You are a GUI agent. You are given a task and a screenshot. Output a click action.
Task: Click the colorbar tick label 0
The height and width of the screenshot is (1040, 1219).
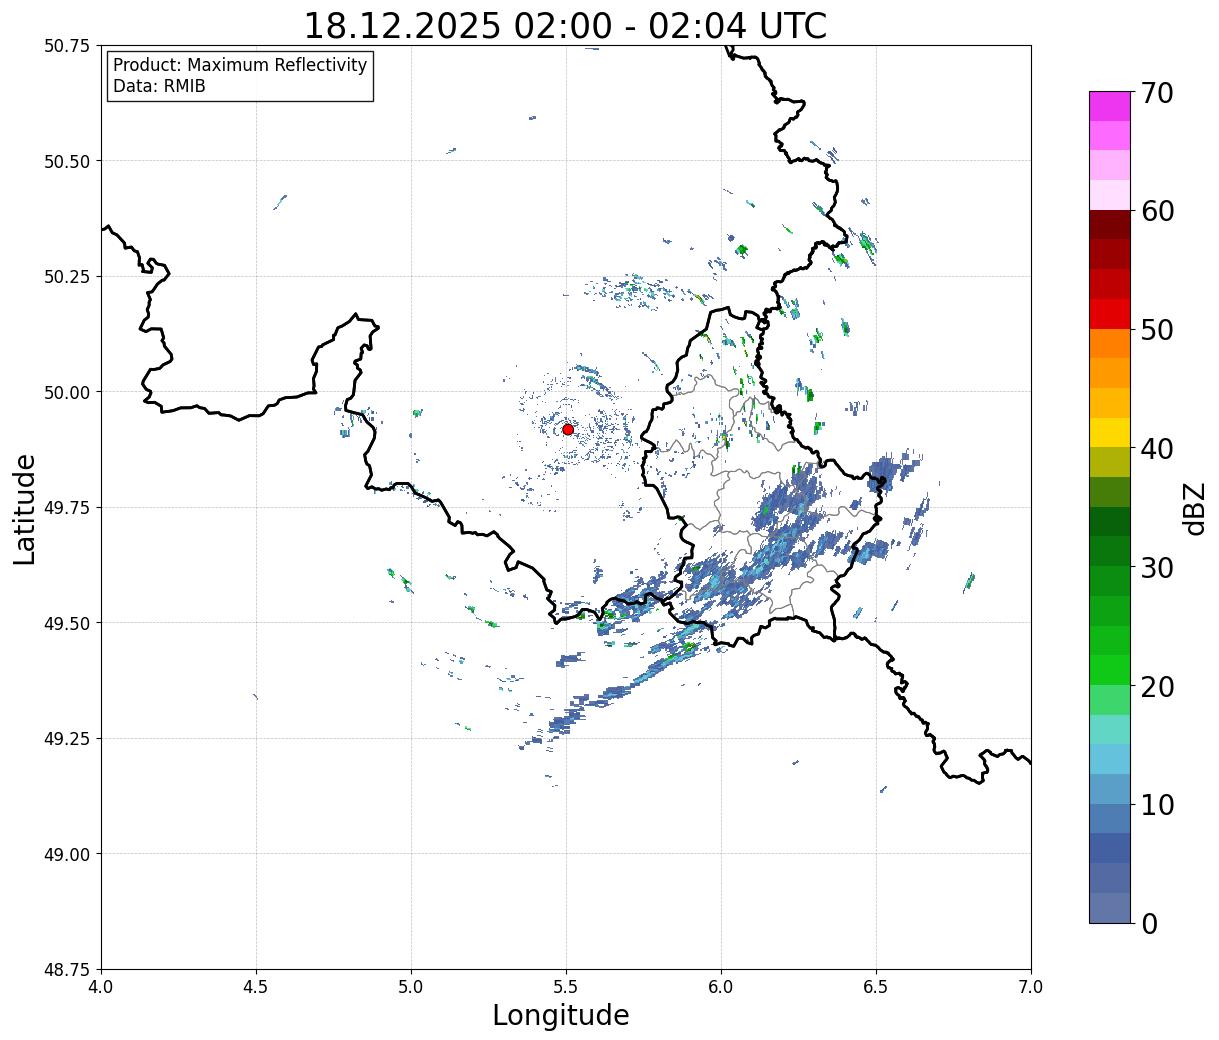coord(1149,923)
